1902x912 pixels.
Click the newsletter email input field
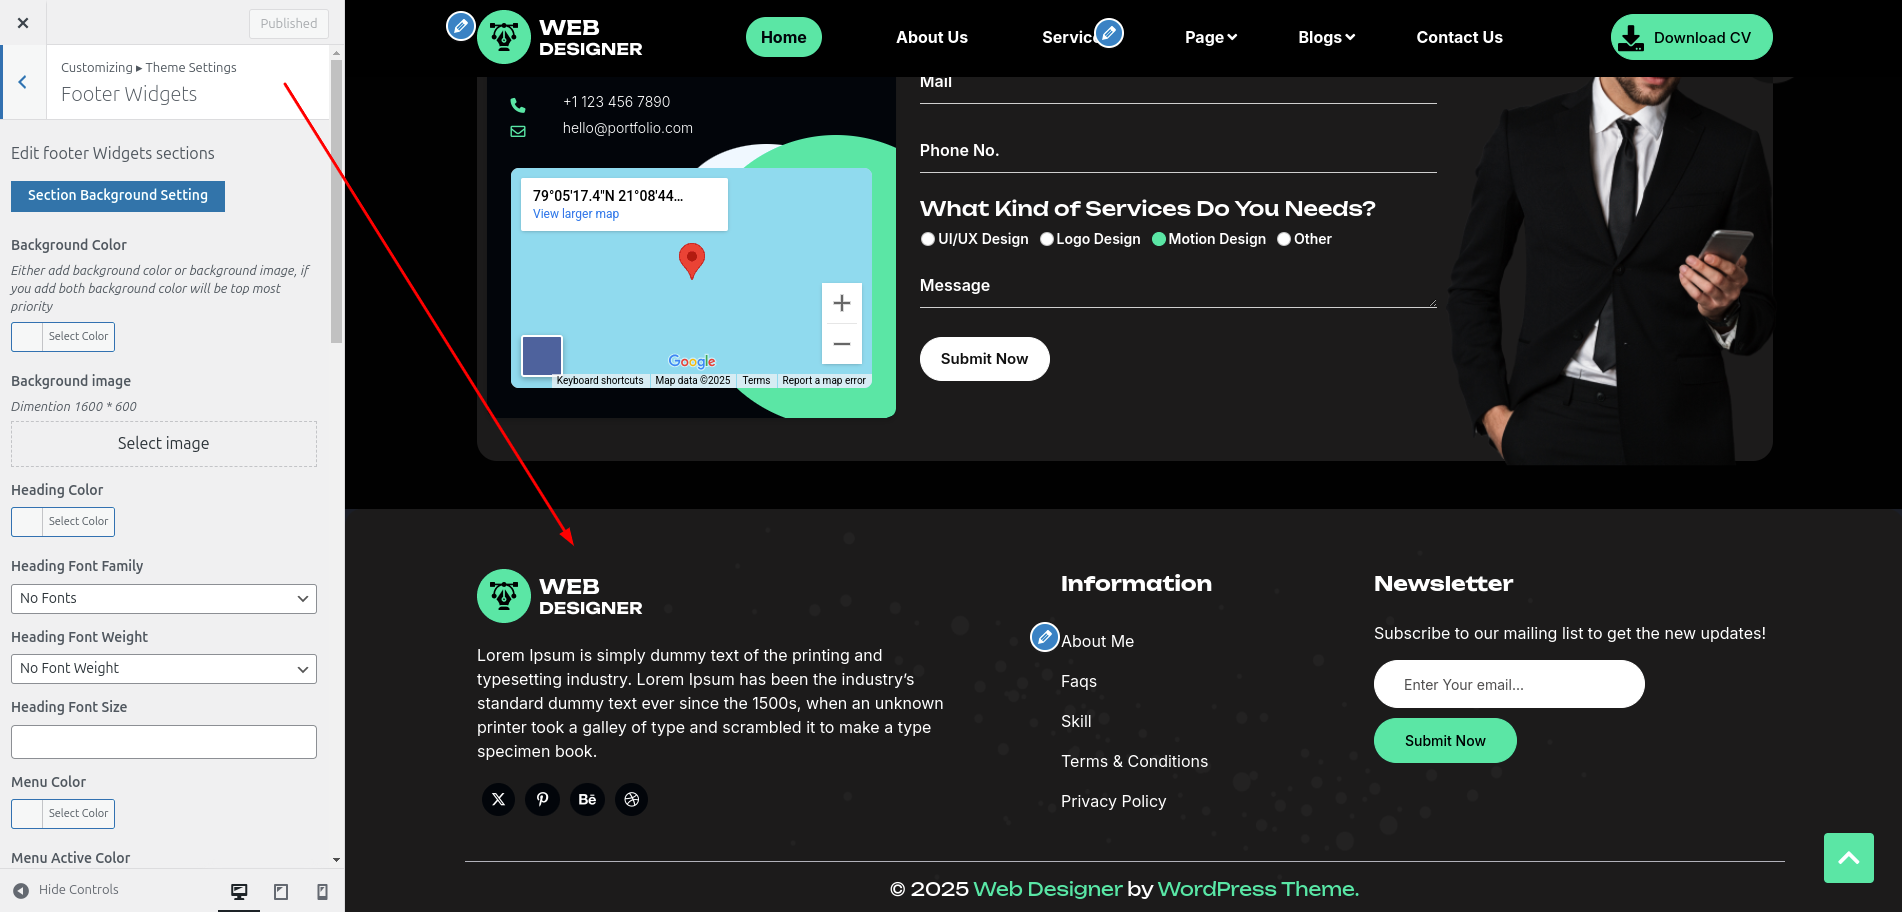pos(1508,684)
